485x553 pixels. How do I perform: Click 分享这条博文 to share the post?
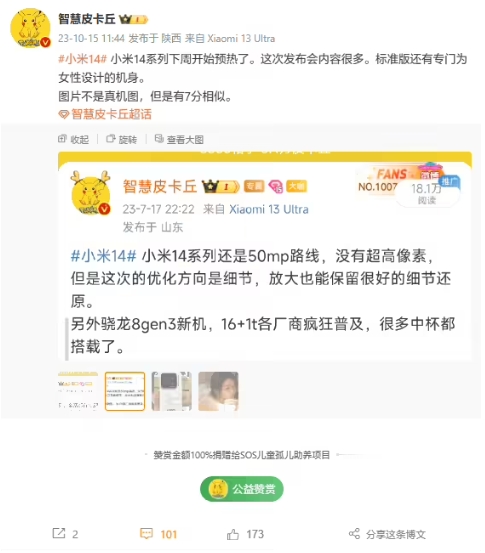click(395, 534)
